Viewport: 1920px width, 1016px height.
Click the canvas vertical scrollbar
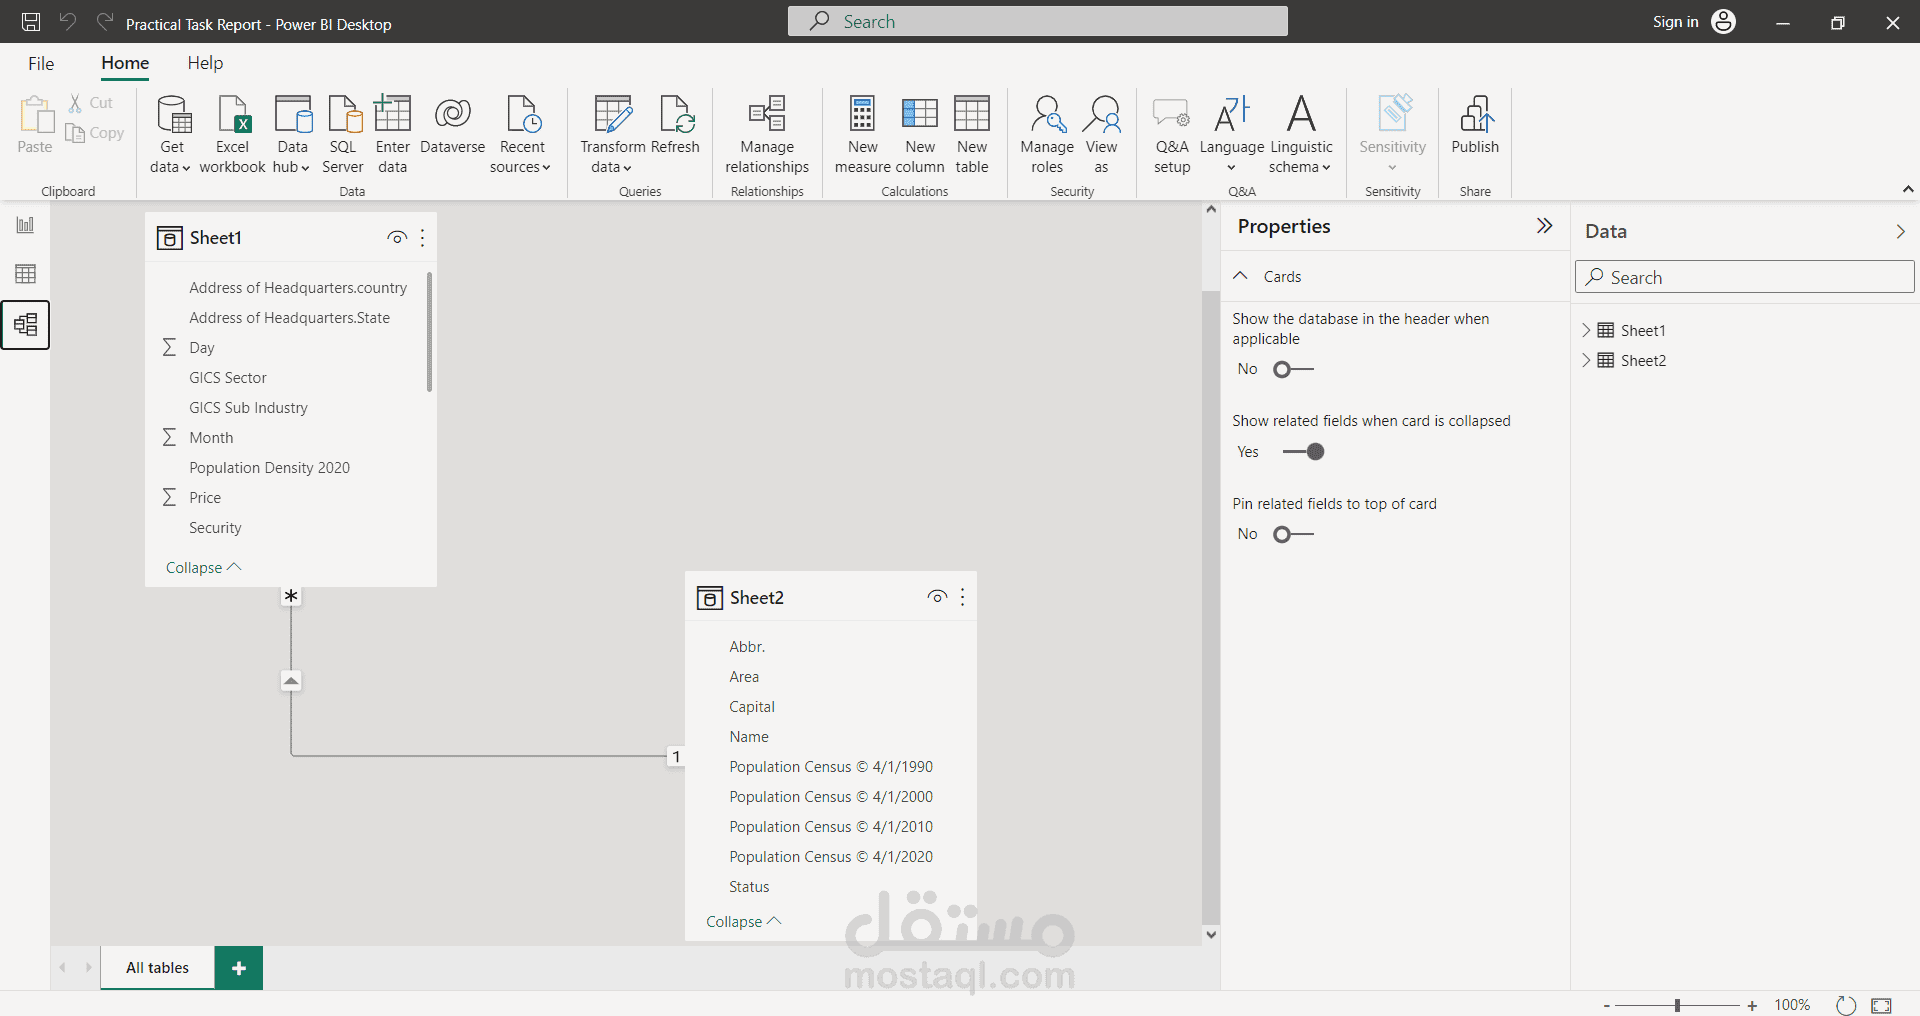[x=1210, y=606]
